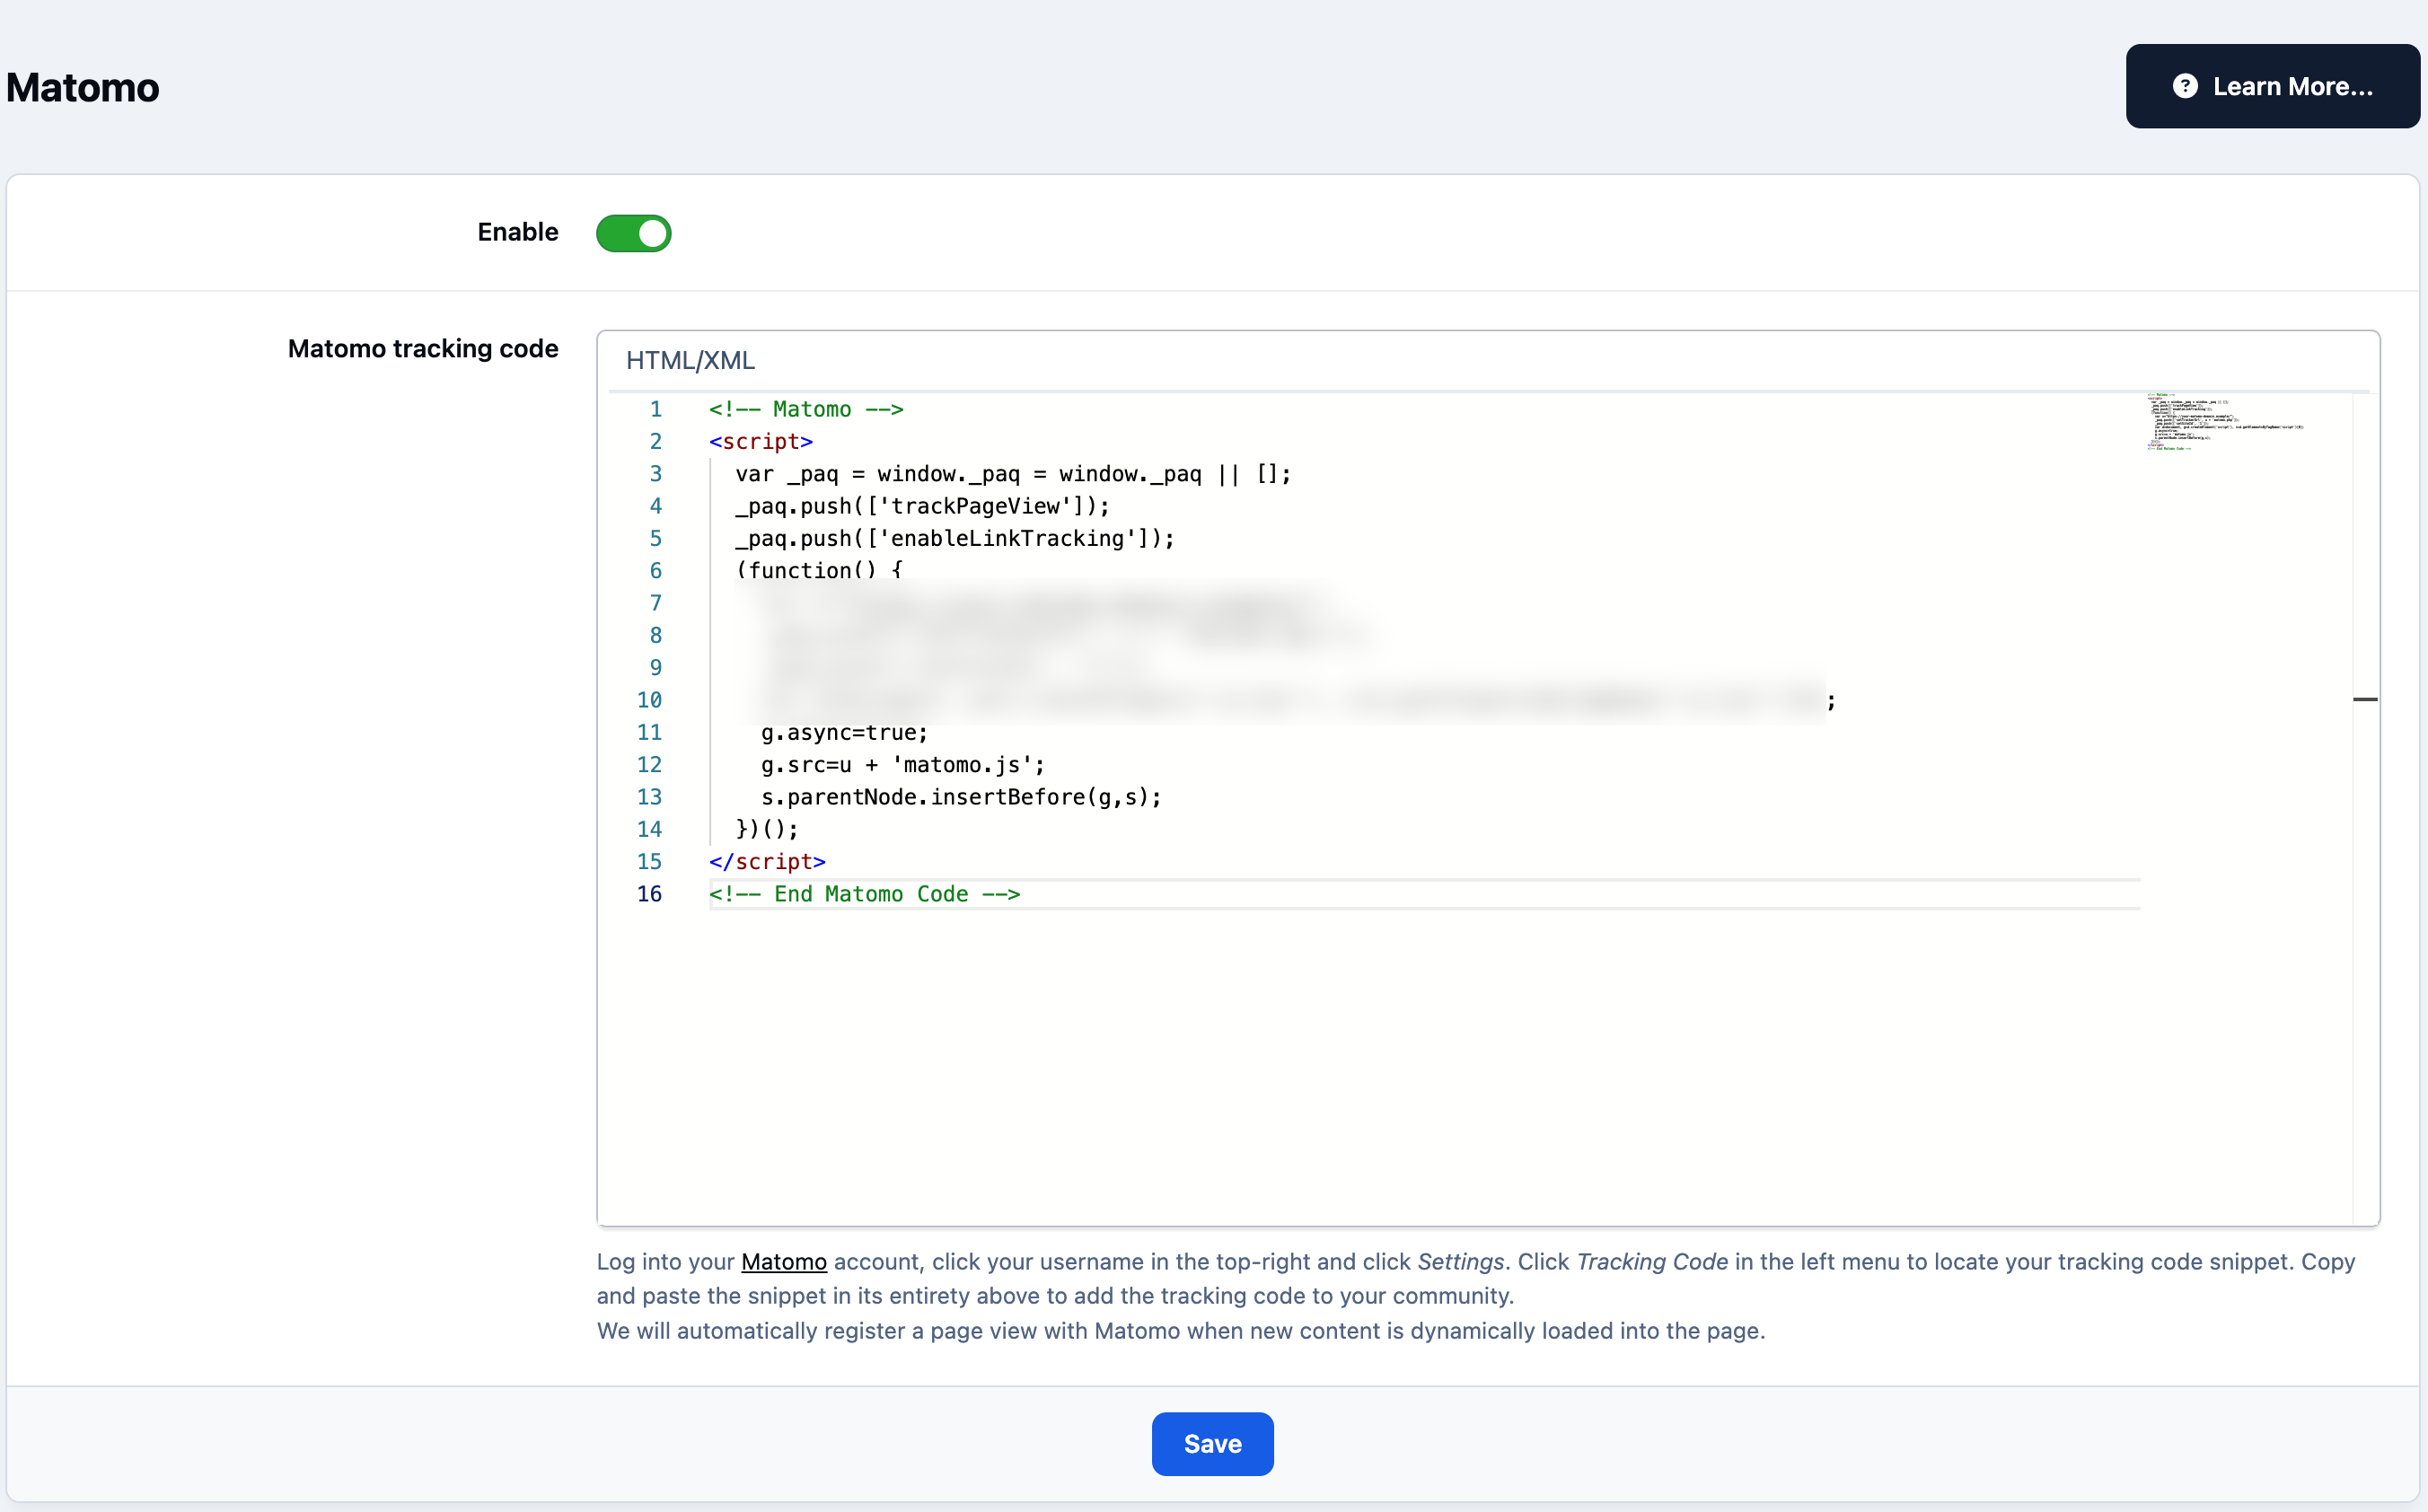2428x1512 pixels.
Task: Click line number 16 in the gutter
Action: click(649, 894)
